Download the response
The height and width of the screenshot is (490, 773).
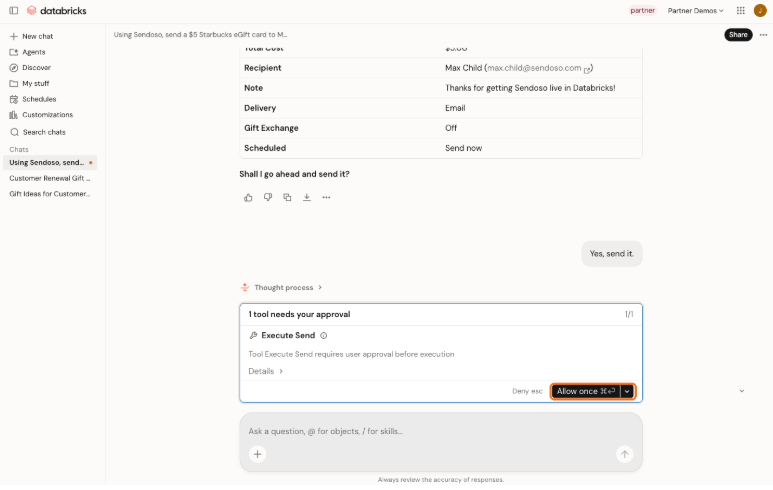click(307, 198)
